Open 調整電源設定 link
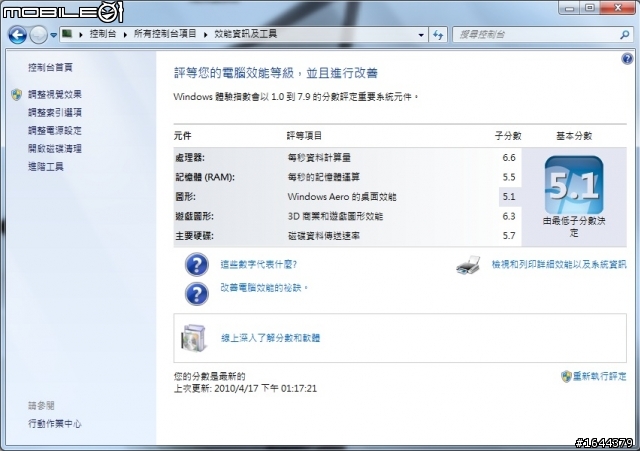 pos(55,131)
